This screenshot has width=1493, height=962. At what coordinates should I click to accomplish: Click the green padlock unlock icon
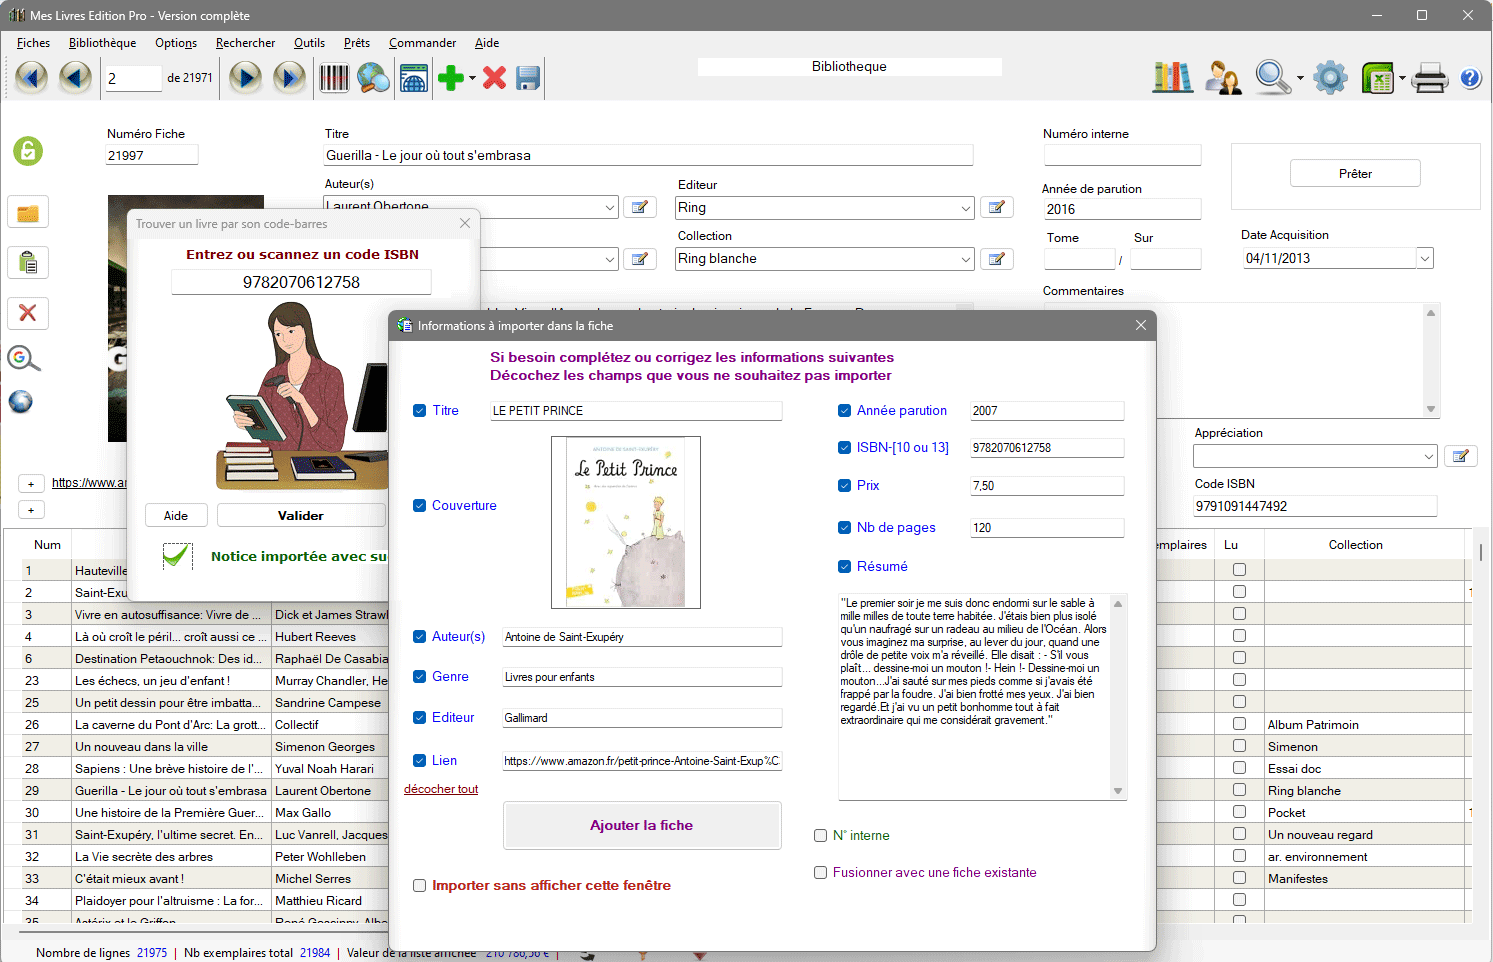[28, 151]
